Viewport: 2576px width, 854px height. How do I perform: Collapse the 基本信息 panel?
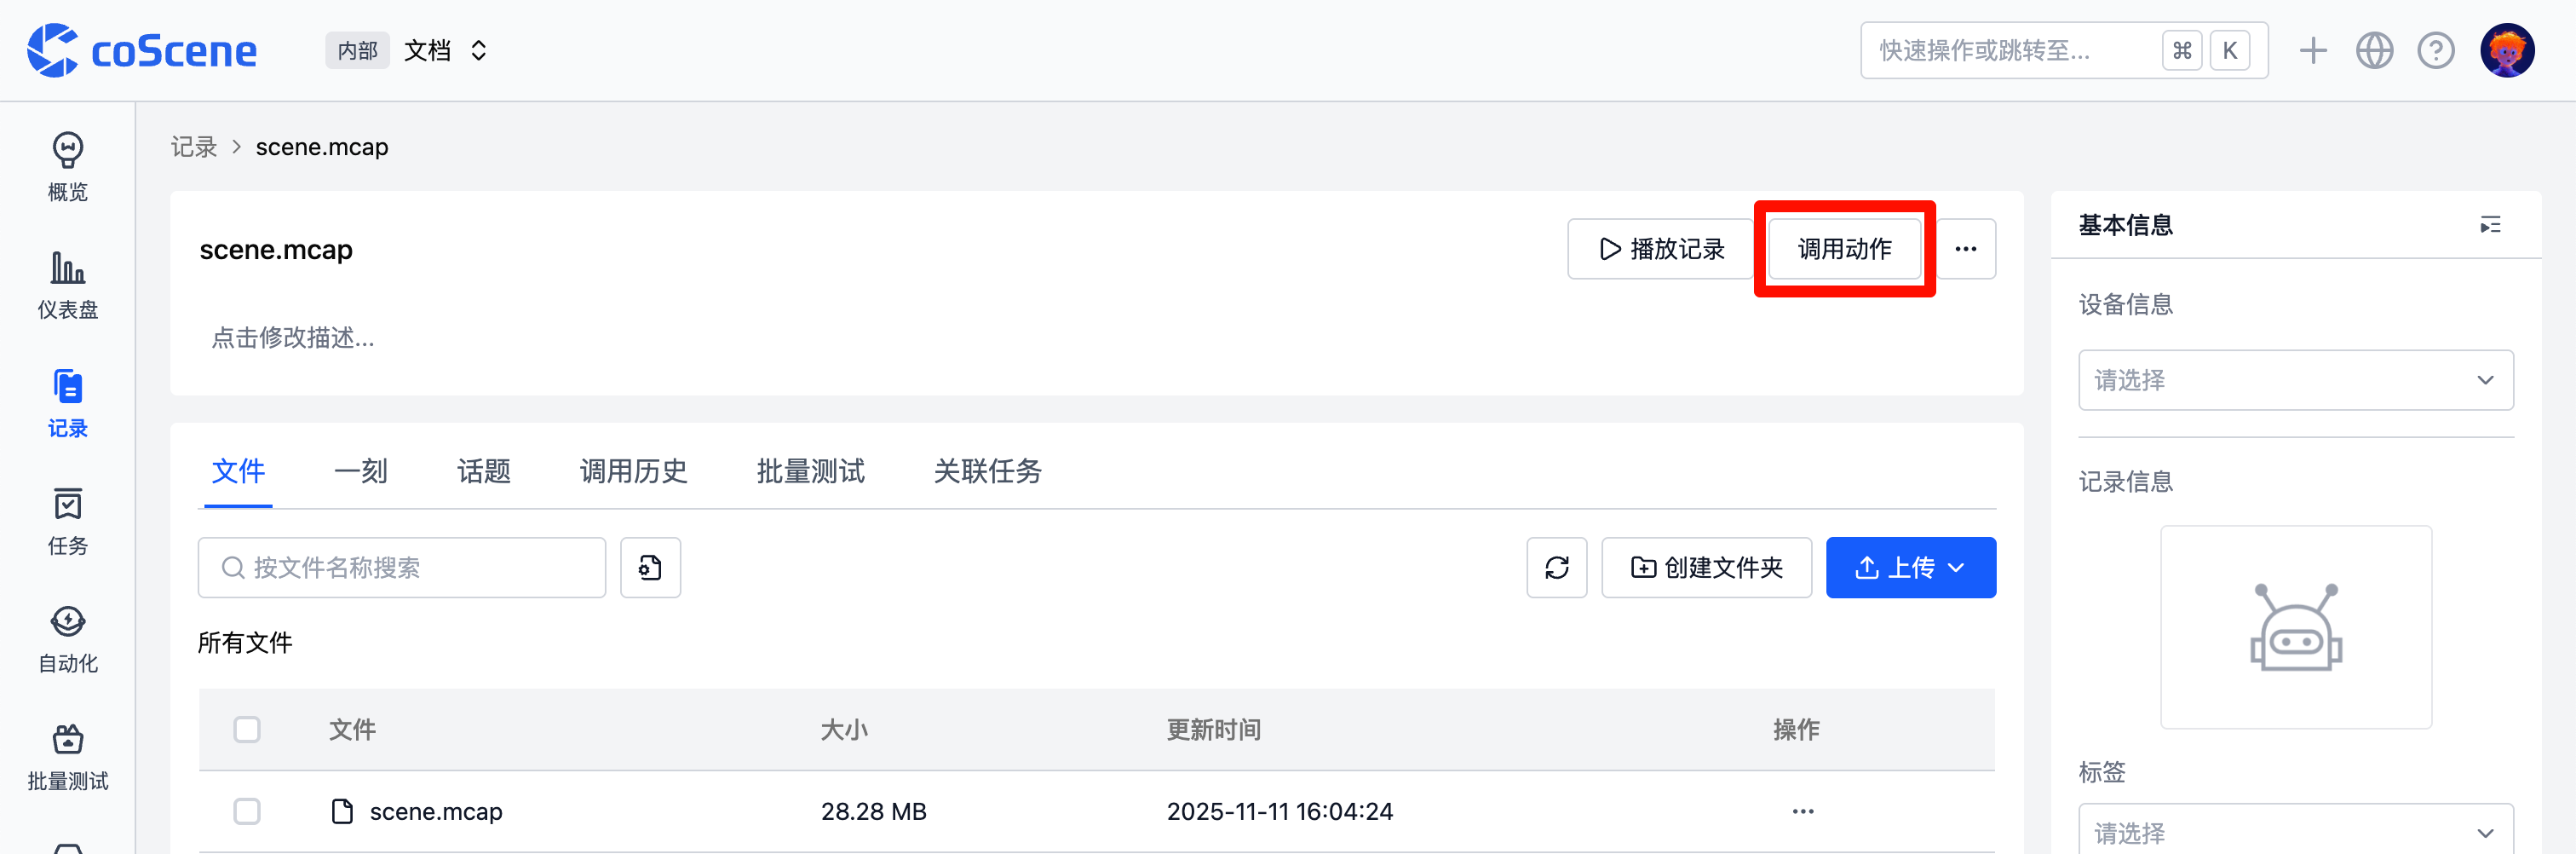point(2490,225)
